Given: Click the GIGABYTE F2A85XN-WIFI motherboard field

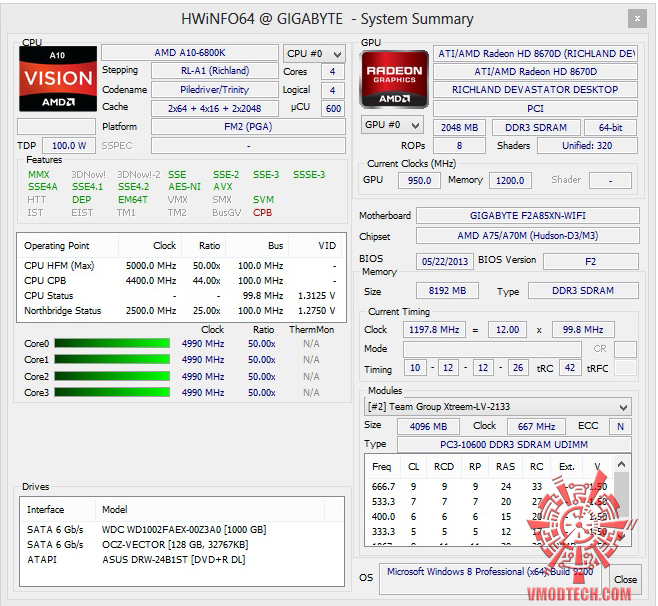Looking at the screenshot, I should tap(527, 216).
